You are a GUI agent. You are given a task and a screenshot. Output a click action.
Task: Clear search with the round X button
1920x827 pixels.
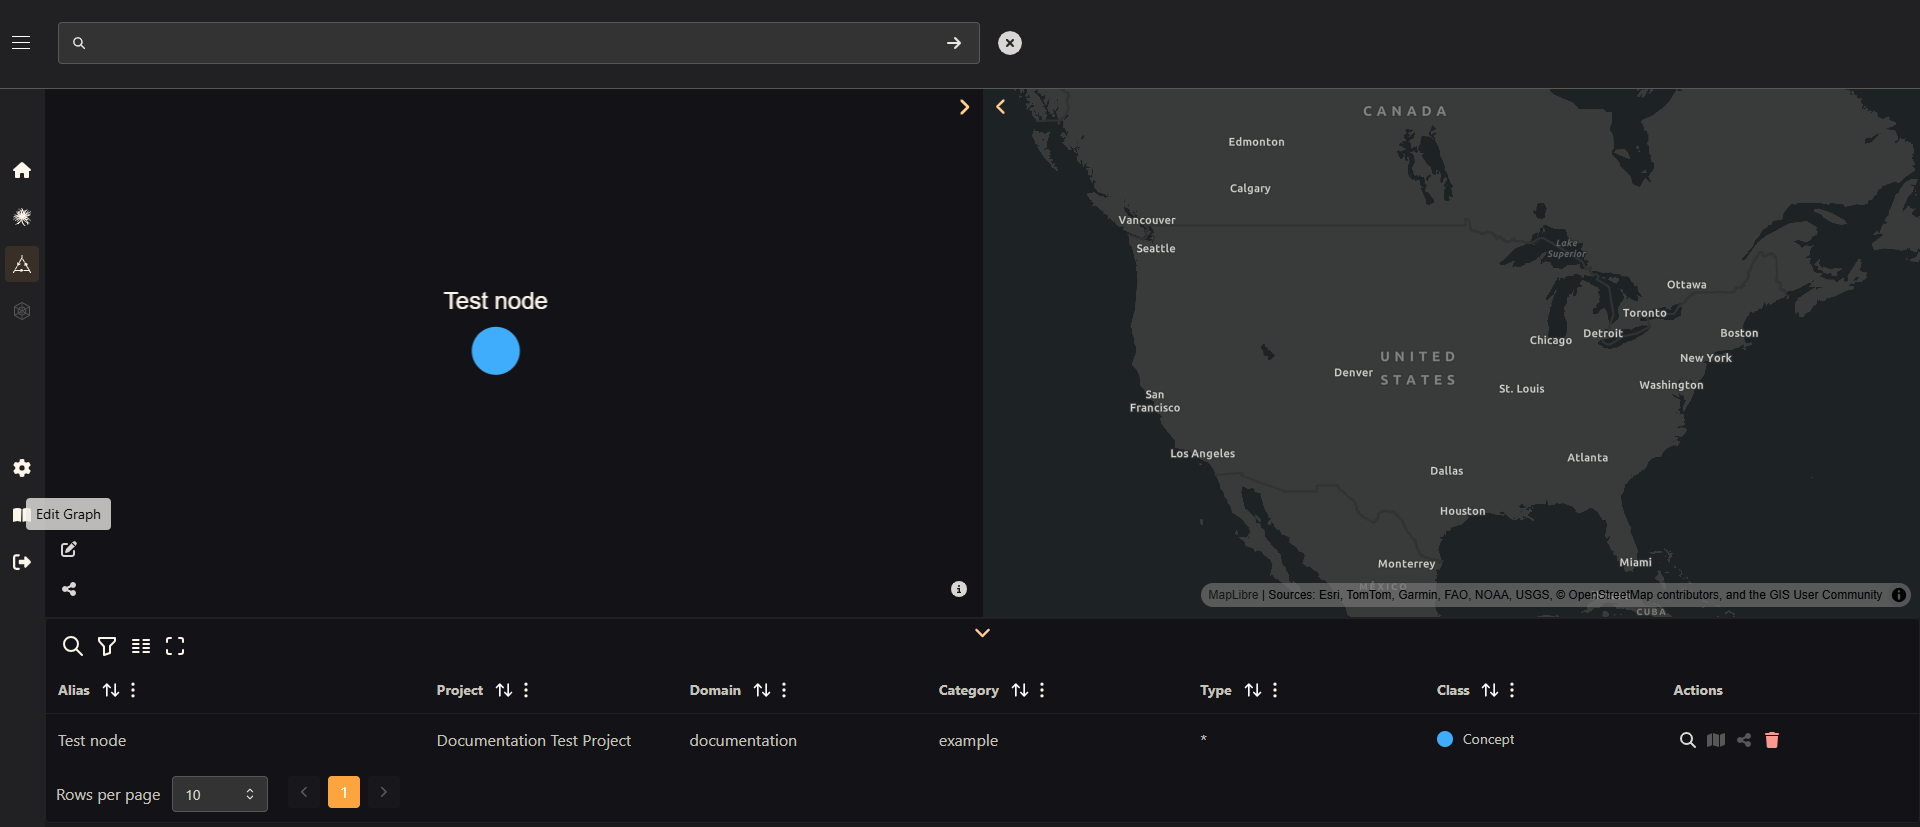1010,43
